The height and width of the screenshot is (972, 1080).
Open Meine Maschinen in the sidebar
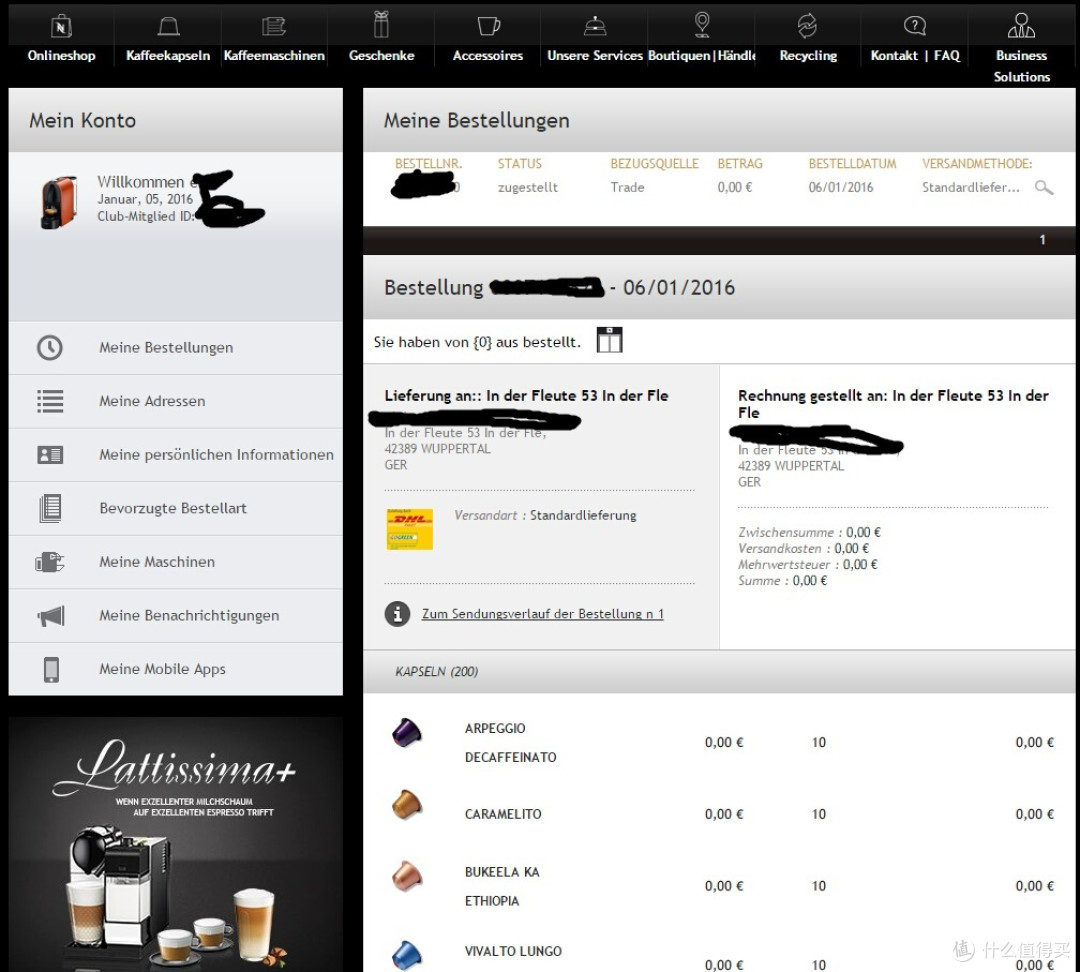(176, 561)
